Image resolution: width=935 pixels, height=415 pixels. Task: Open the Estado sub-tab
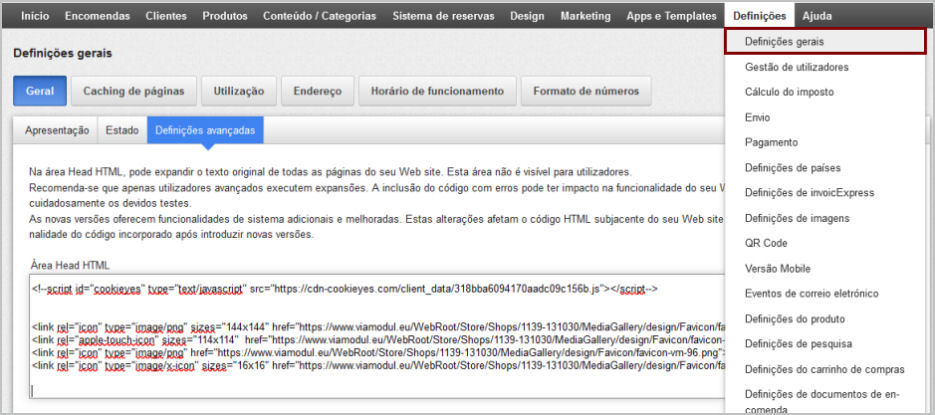point(122,130)
